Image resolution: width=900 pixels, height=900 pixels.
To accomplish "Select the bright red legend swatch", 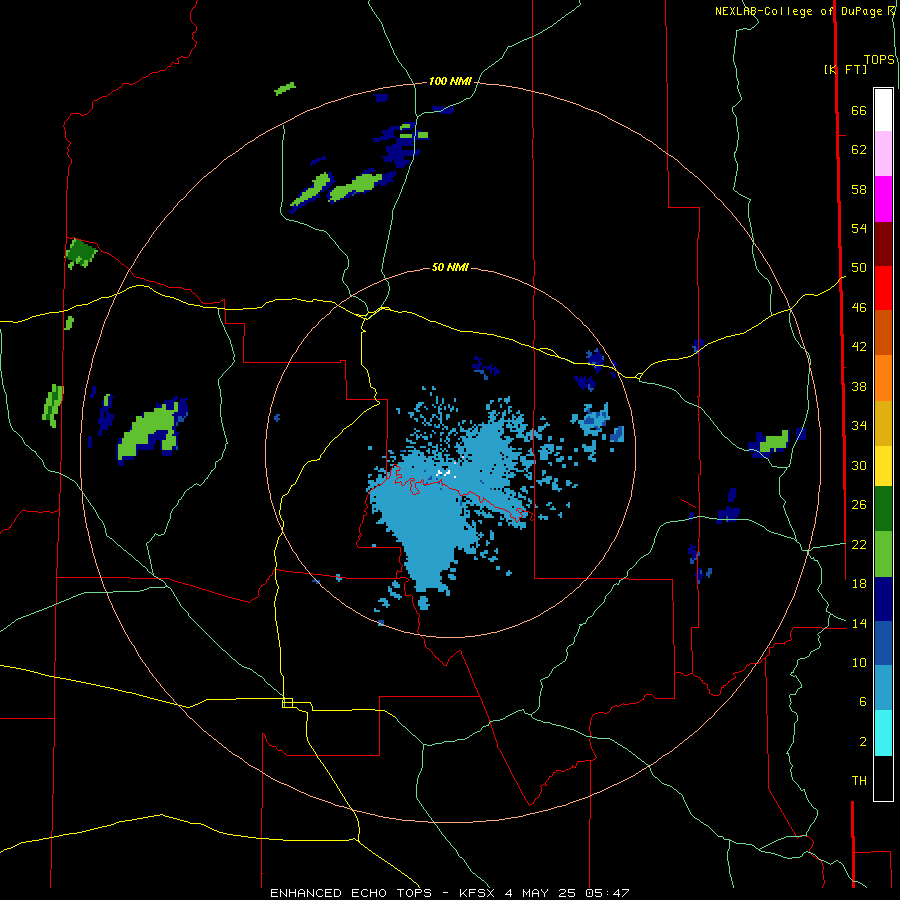I will (883, 288).
